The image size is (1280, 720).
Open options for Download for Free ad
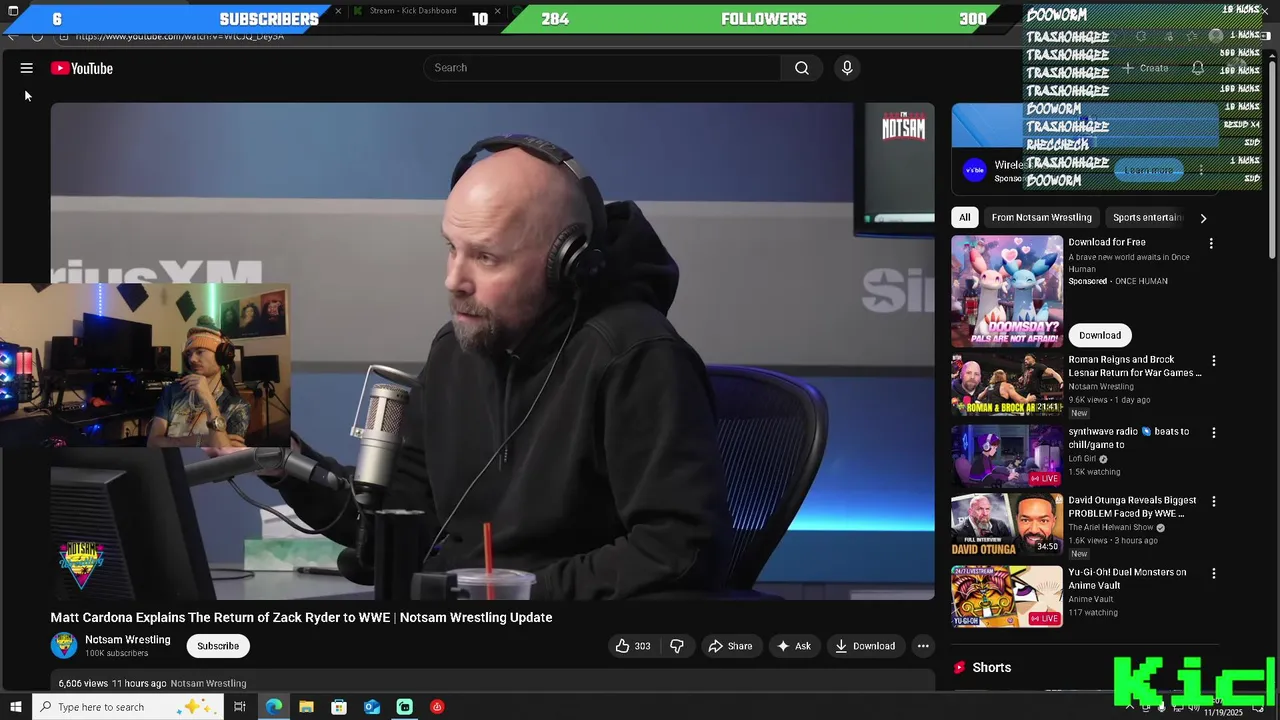1211,243
